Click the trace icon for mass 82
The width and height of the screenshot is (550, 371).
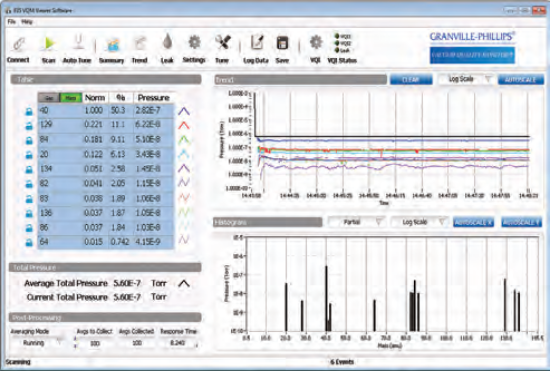(184, 182)
